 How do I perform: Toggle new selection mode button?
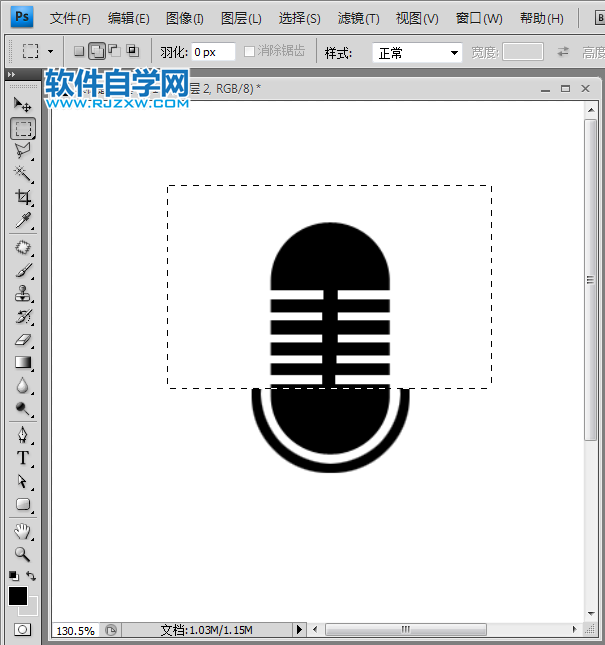pos(80,52)
